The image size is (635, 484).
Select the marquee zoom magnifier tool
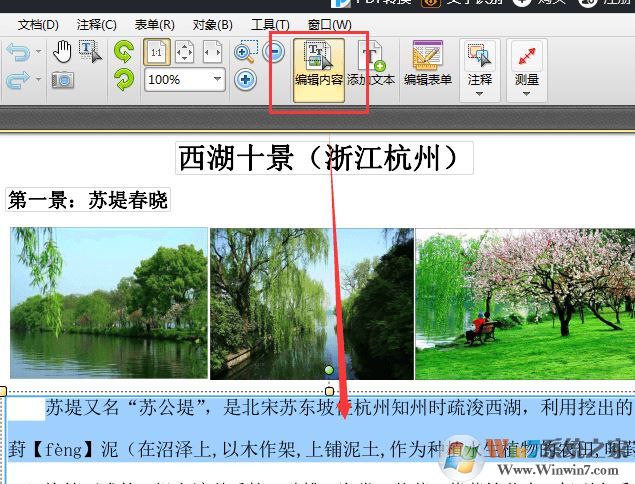[x=246, y=51]
